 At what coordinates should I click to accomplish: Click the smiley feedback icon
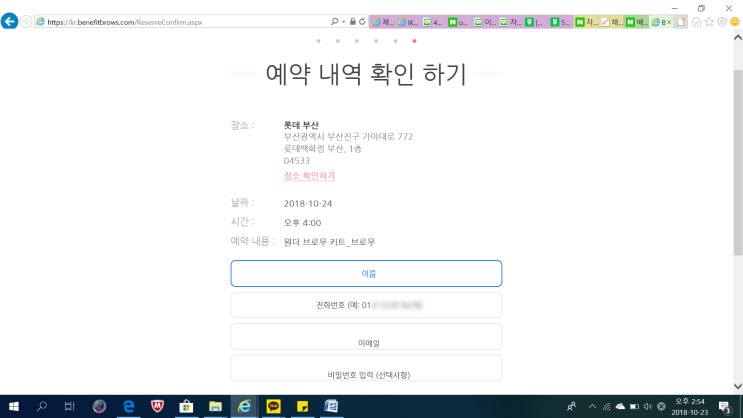pos(735,22)
